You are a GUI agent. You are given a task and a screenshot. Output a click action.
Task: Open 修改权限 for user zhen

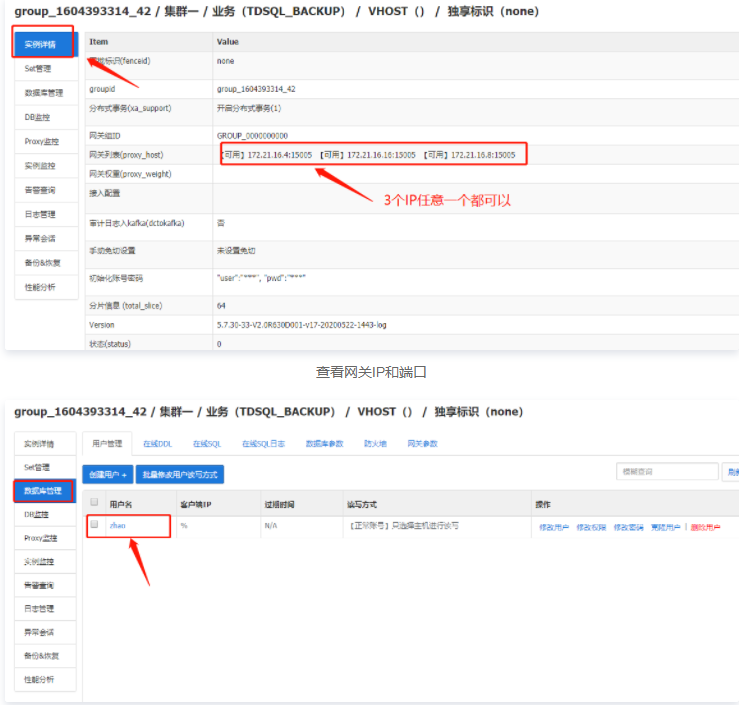(591, 526)
